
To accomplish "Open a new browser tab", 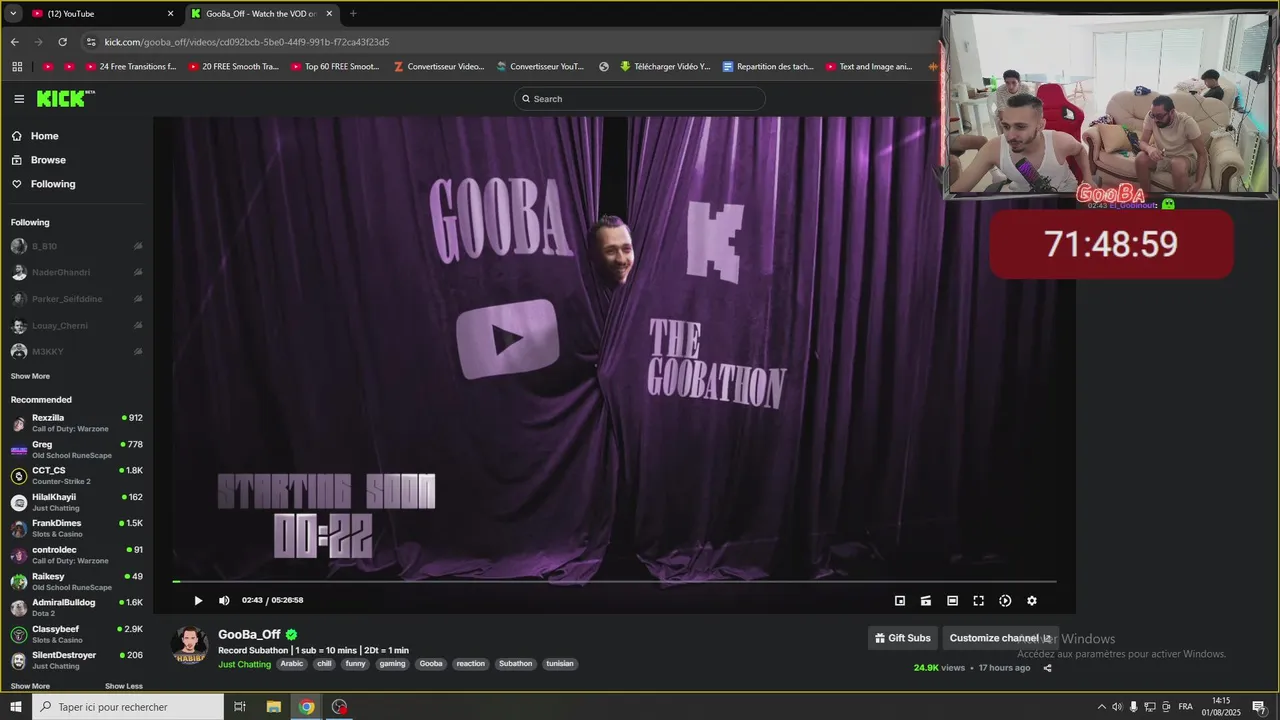I will (x=353, y=14).
